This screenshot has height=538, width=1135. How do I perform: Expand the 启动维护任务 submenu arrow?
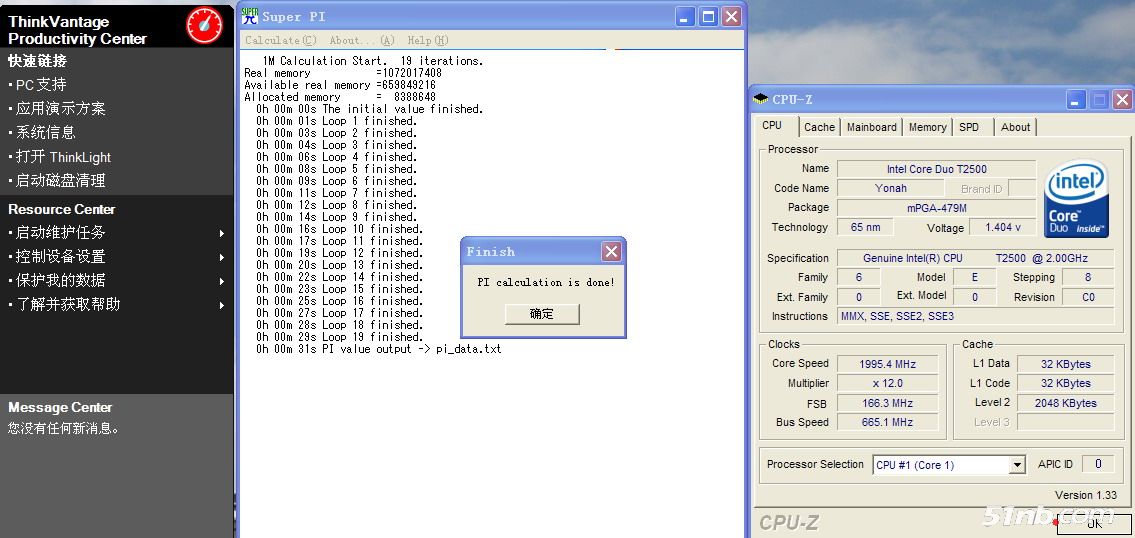[x=222, y=233]
